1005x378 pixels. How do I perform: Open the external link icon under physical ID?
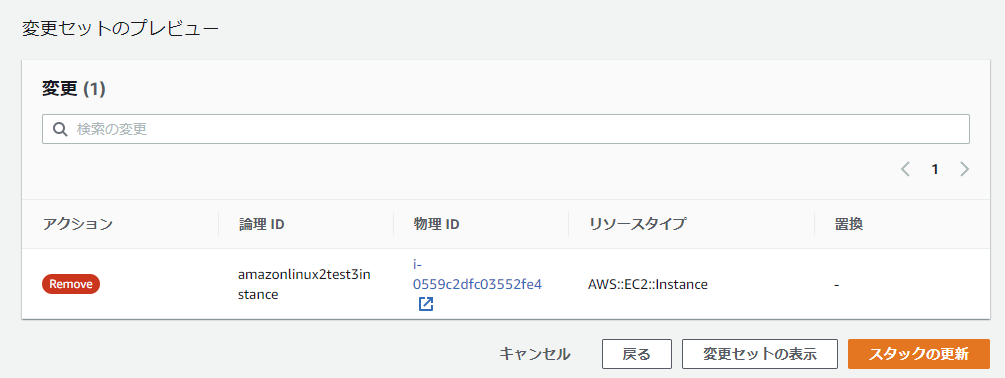click(426, 304)
